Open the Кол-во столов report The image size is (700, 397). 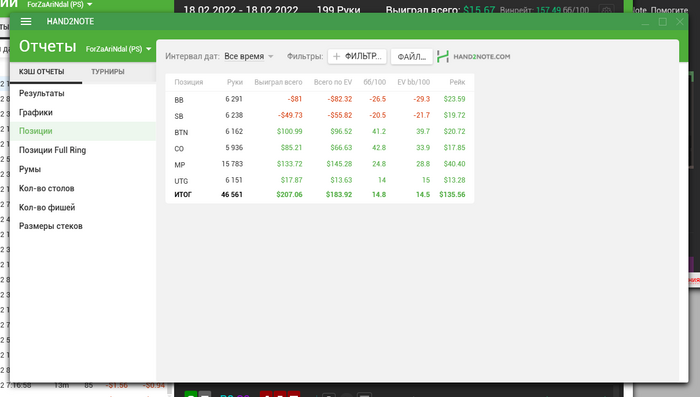[83, 188]
